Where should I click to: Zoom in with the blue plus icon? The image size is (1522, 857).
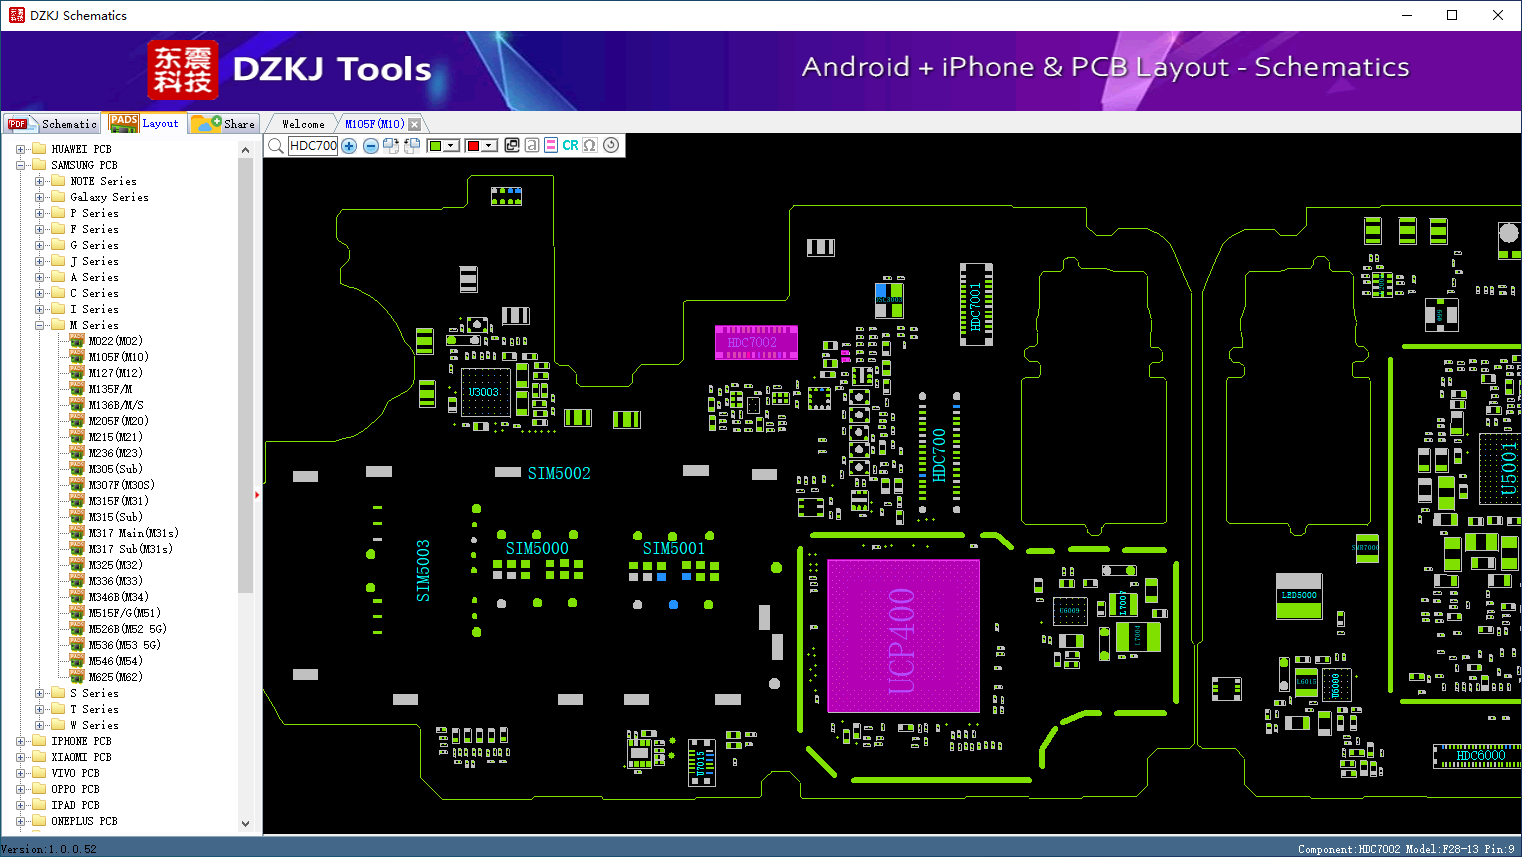[x=349, y=146]
